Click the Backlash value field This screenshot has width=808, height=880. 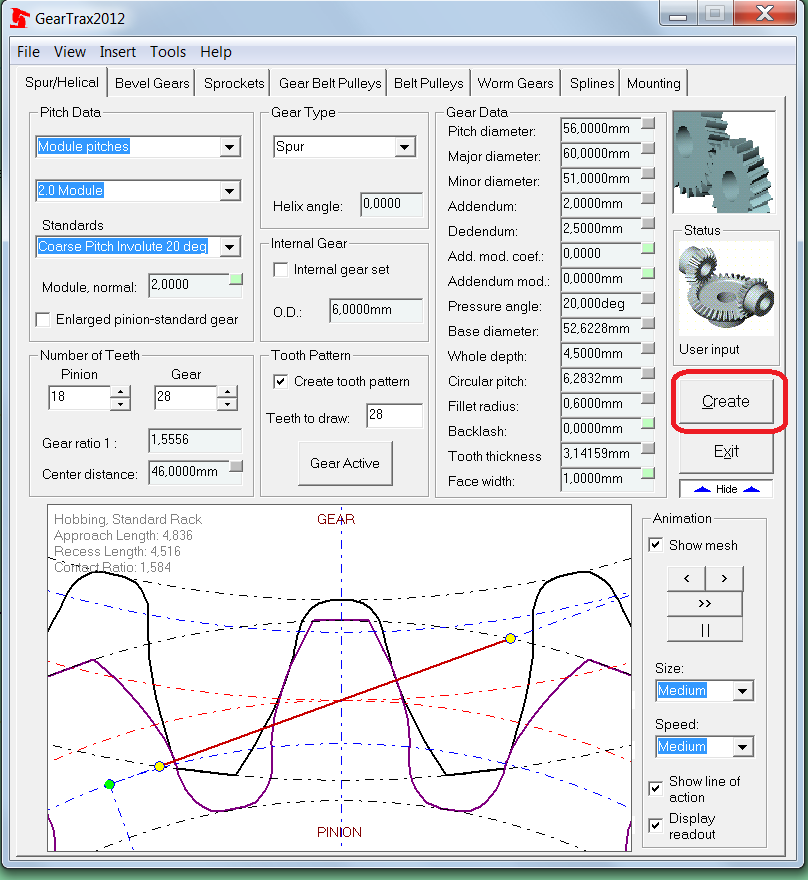pyautogui.click(x=600, y=429)
